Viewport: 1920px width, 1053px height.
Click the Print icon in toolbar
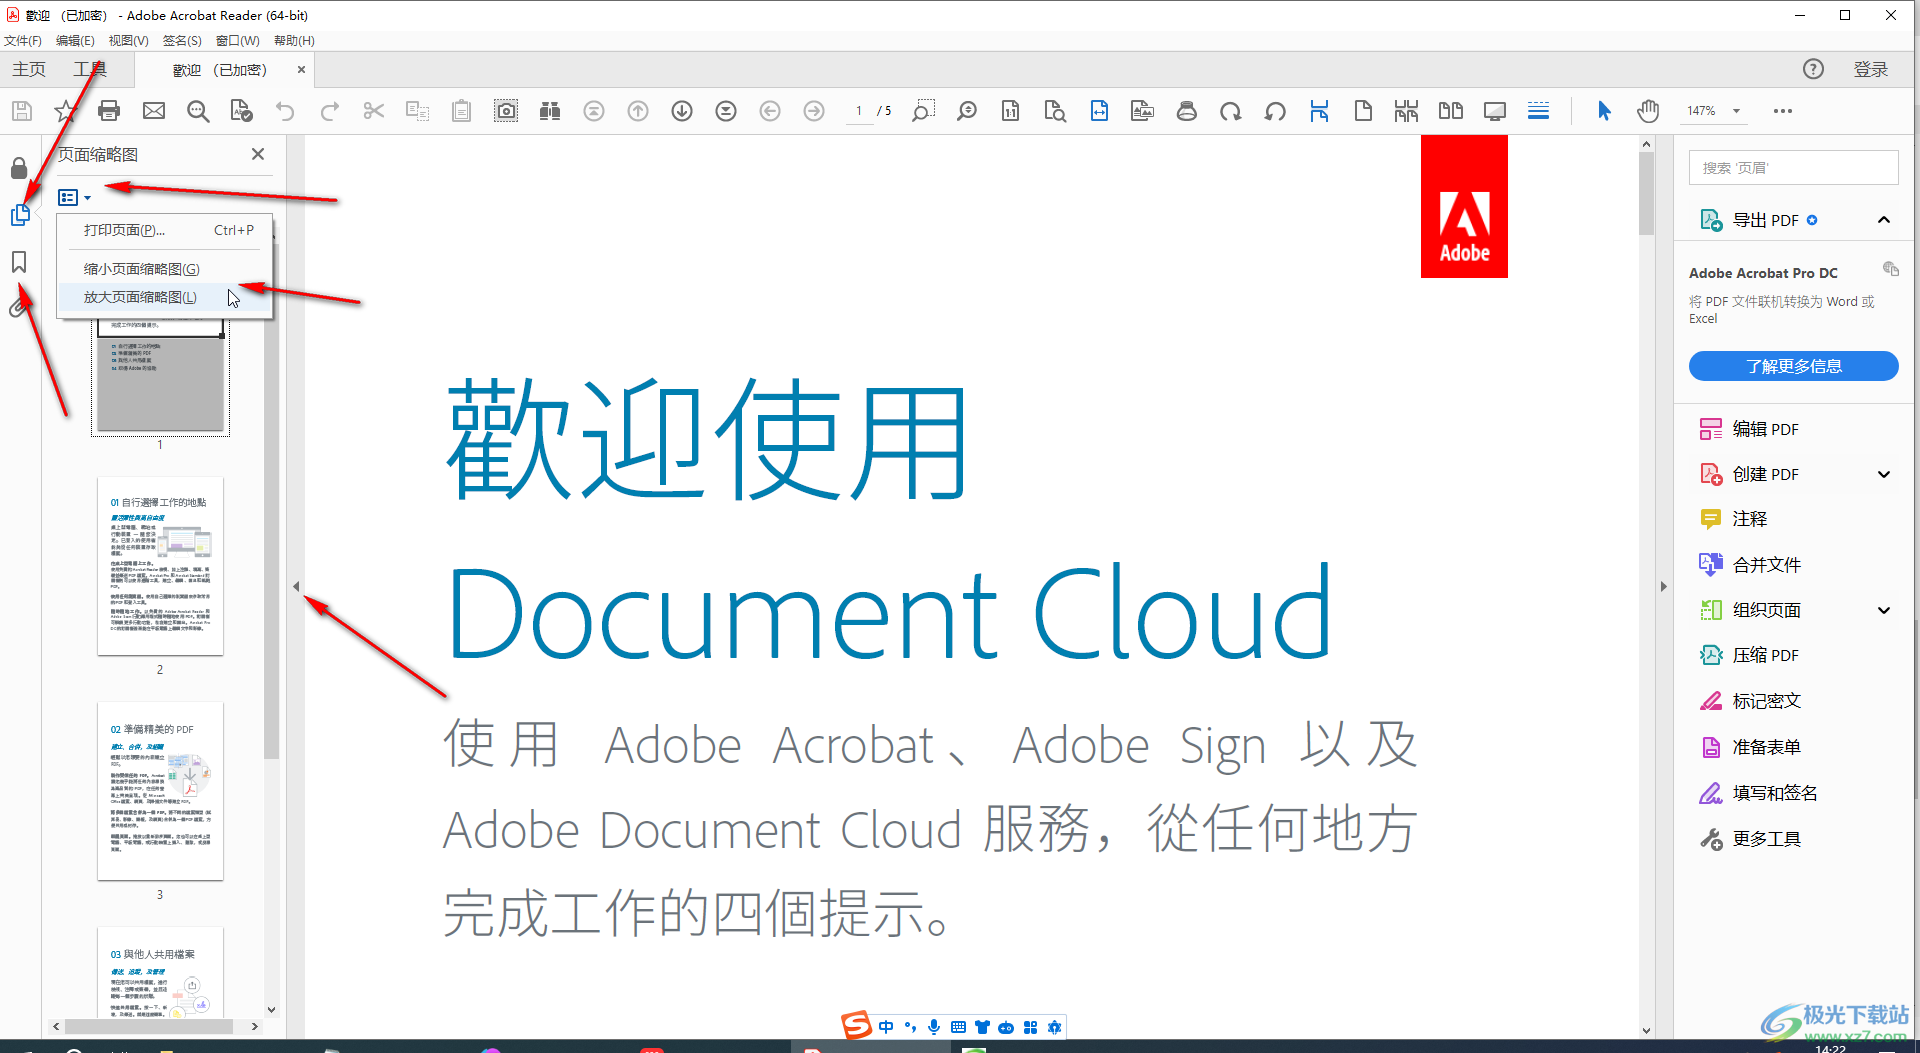[109, 111]
